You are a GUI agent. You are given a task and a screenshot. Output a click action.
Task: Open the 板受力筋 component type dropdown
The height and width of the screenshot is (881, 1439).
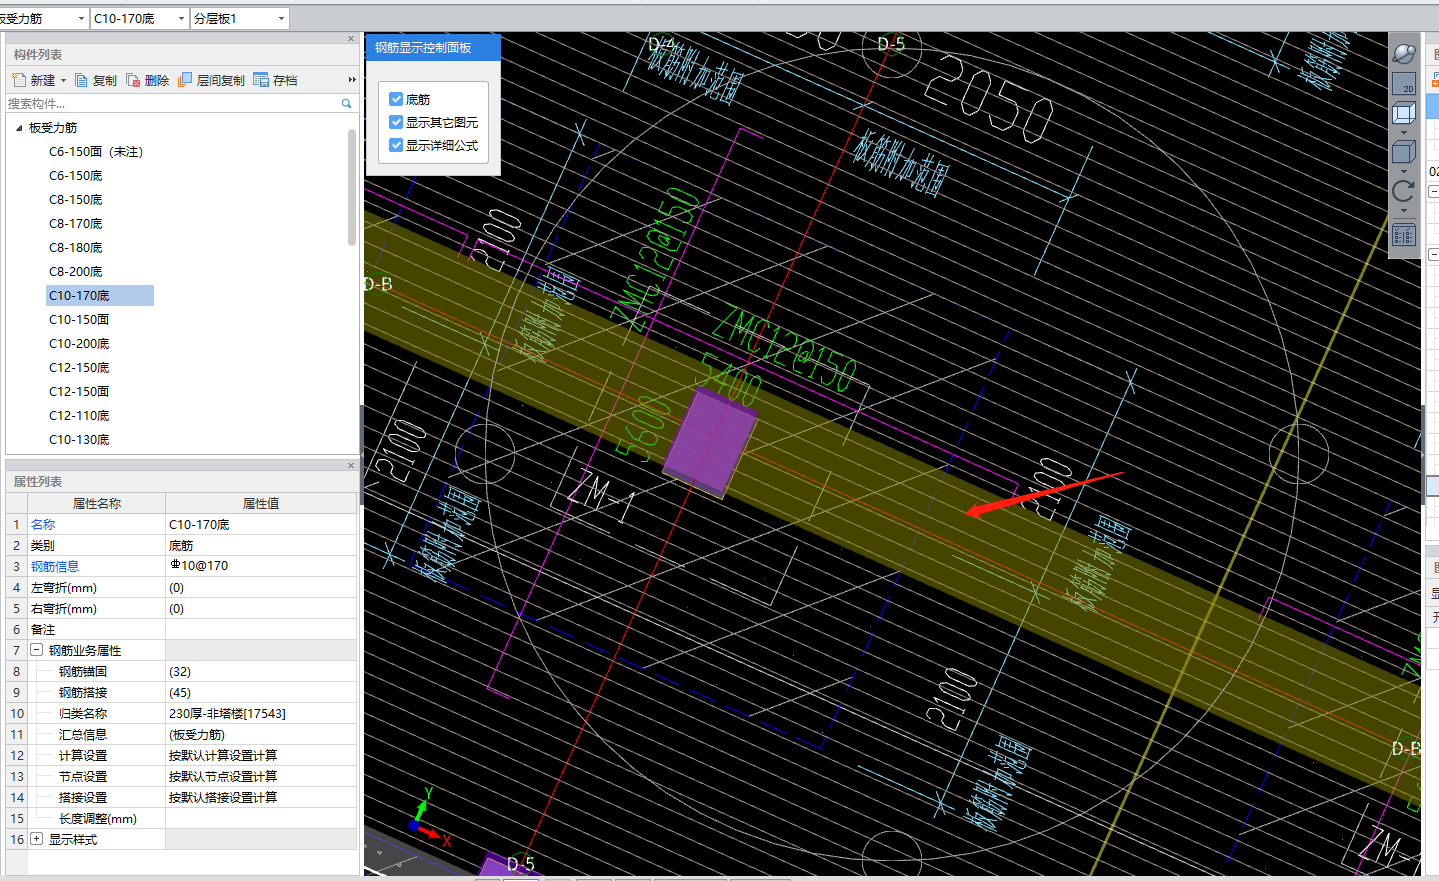(x=81, y=18)
